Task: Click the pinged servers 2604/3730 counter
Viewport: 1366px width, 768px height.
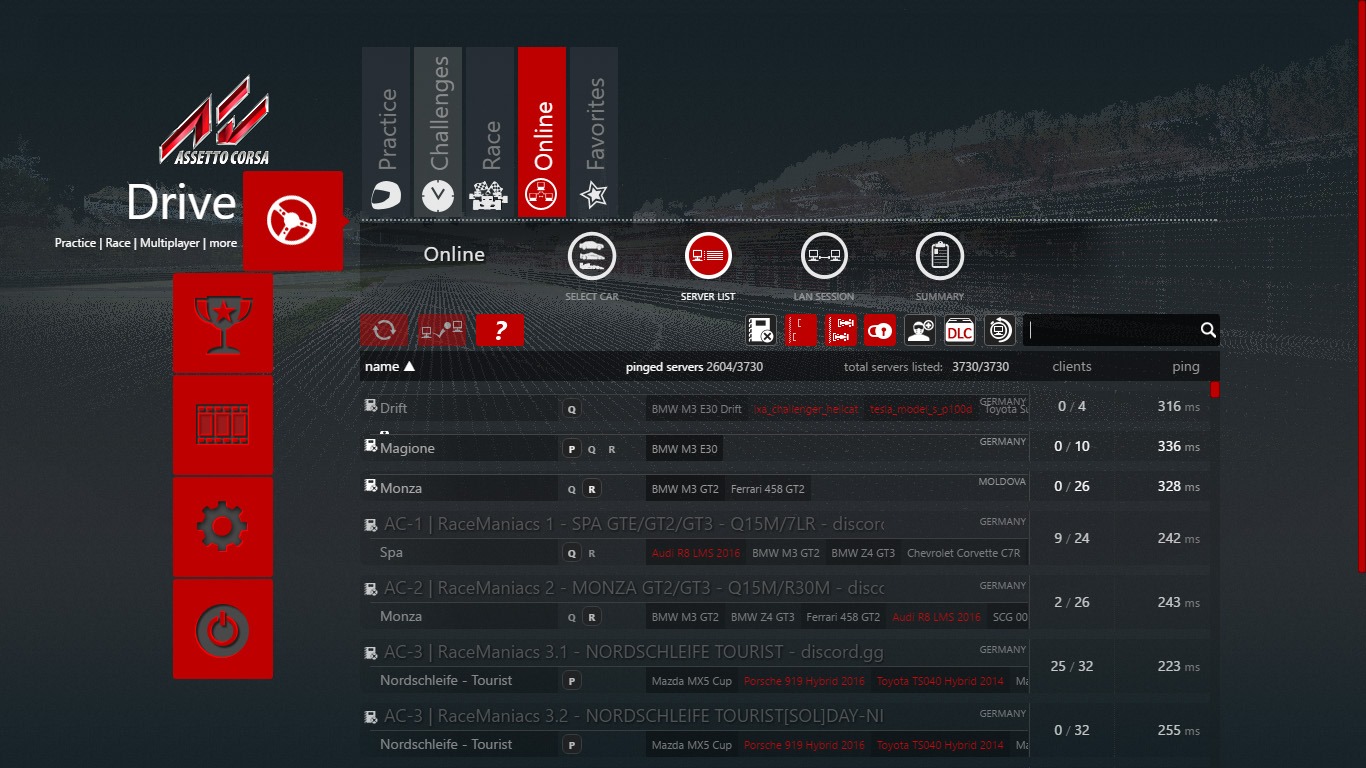Action: [x=694, y=367]
